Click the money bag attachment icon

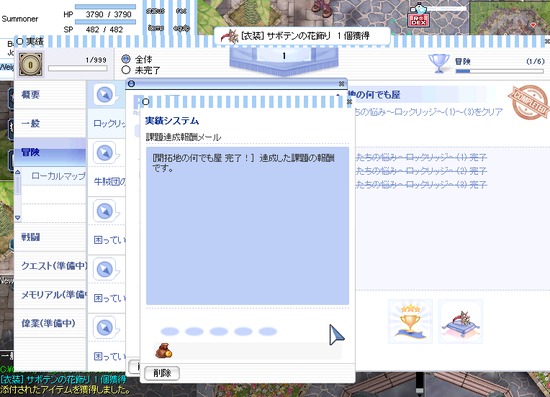(x=164, y=350)
